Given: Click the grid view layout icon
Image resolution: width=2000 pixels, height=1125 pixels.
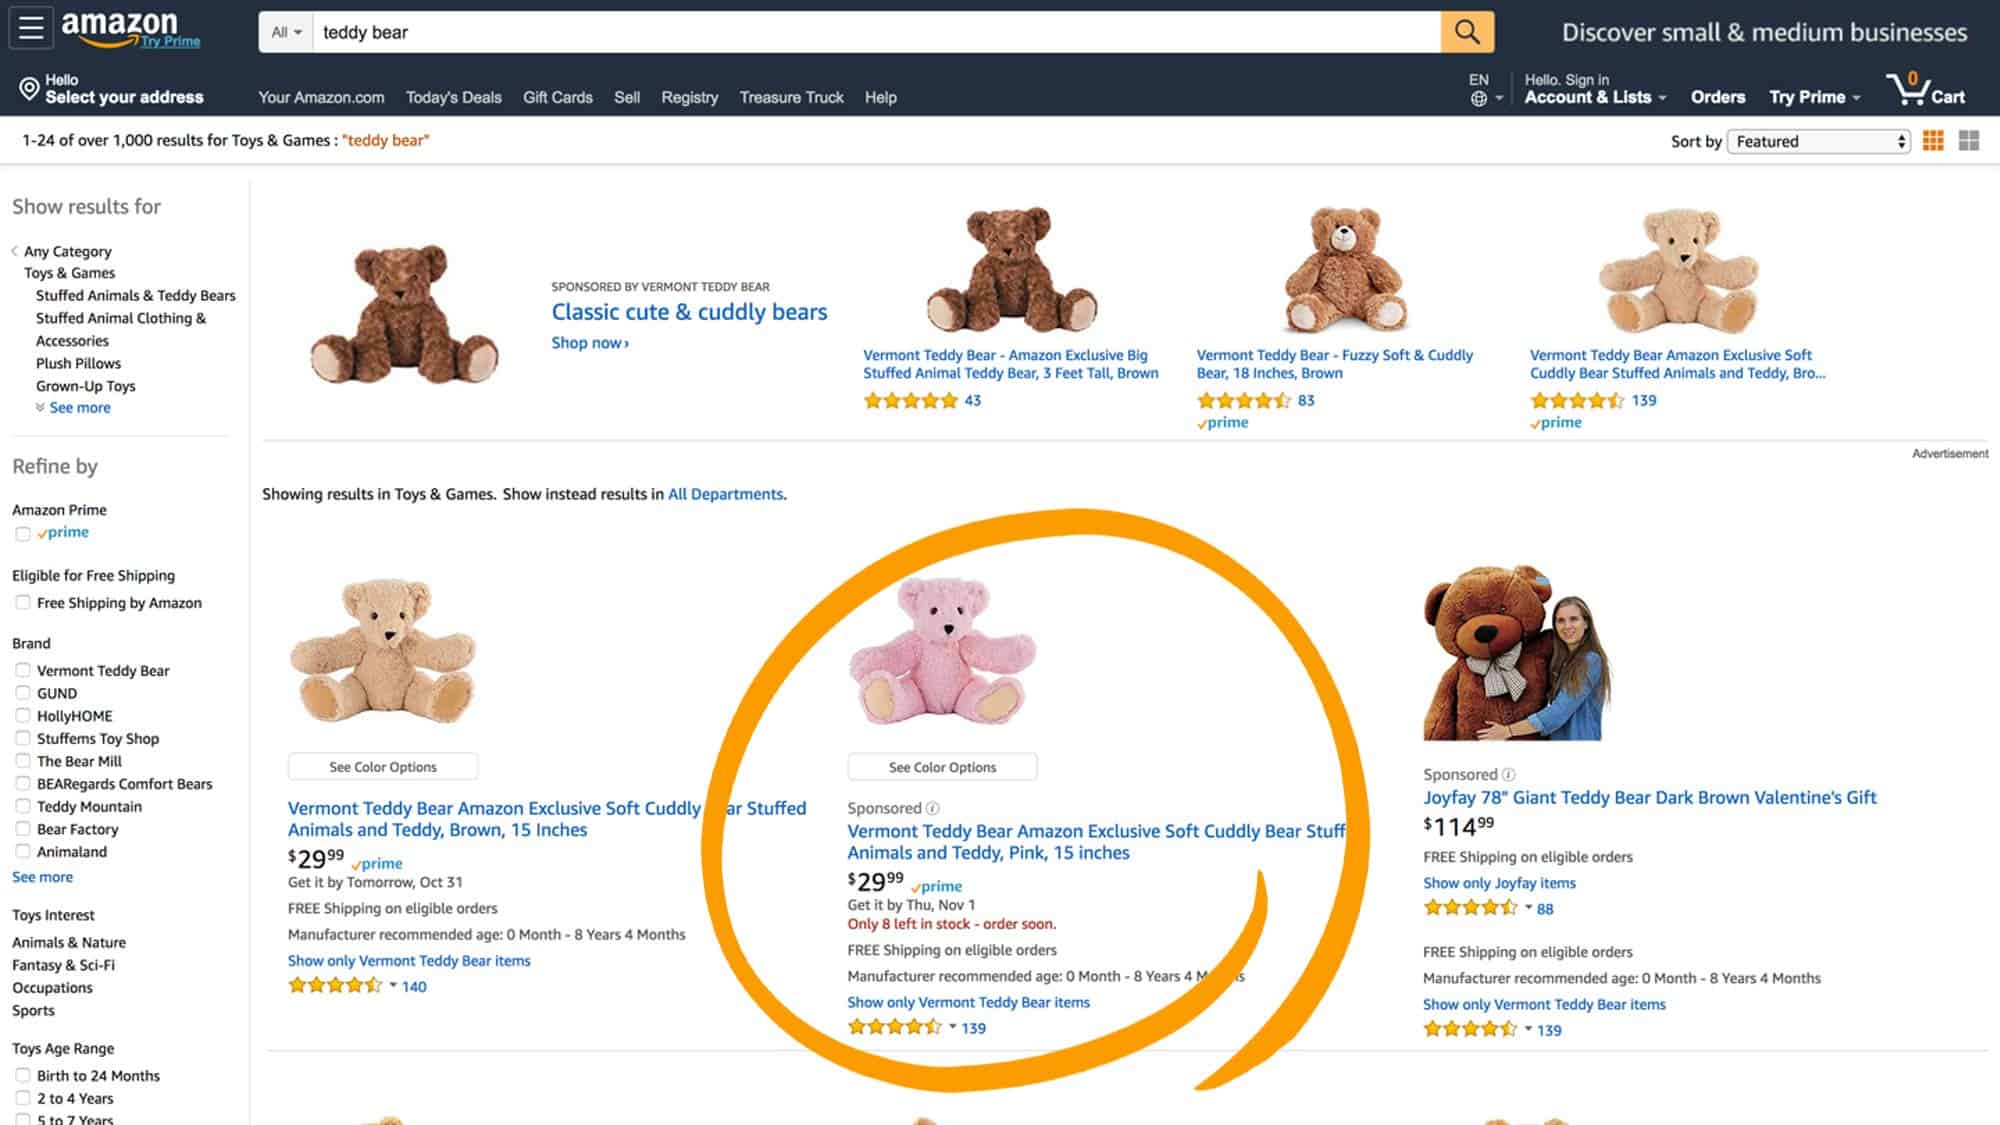Looking at the screenshot, I should click(x=1938, y=140).
